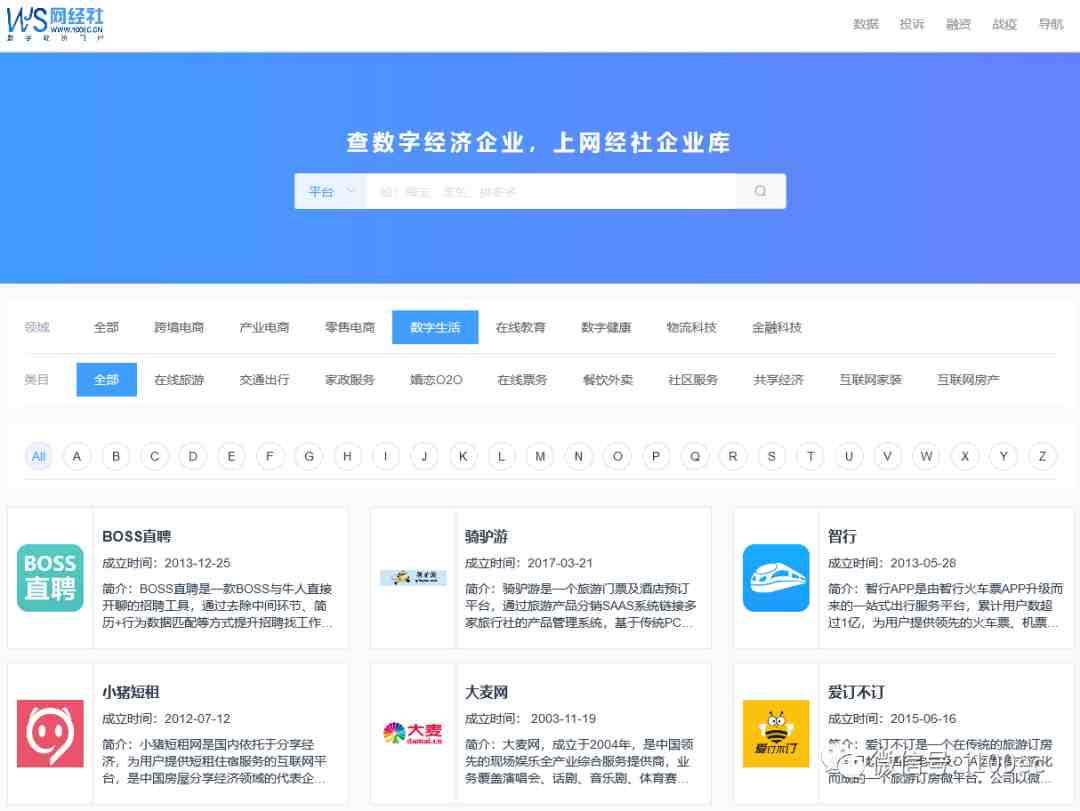
Task: Filter companies by letter Z
Action: click(x=1042, y=456)
